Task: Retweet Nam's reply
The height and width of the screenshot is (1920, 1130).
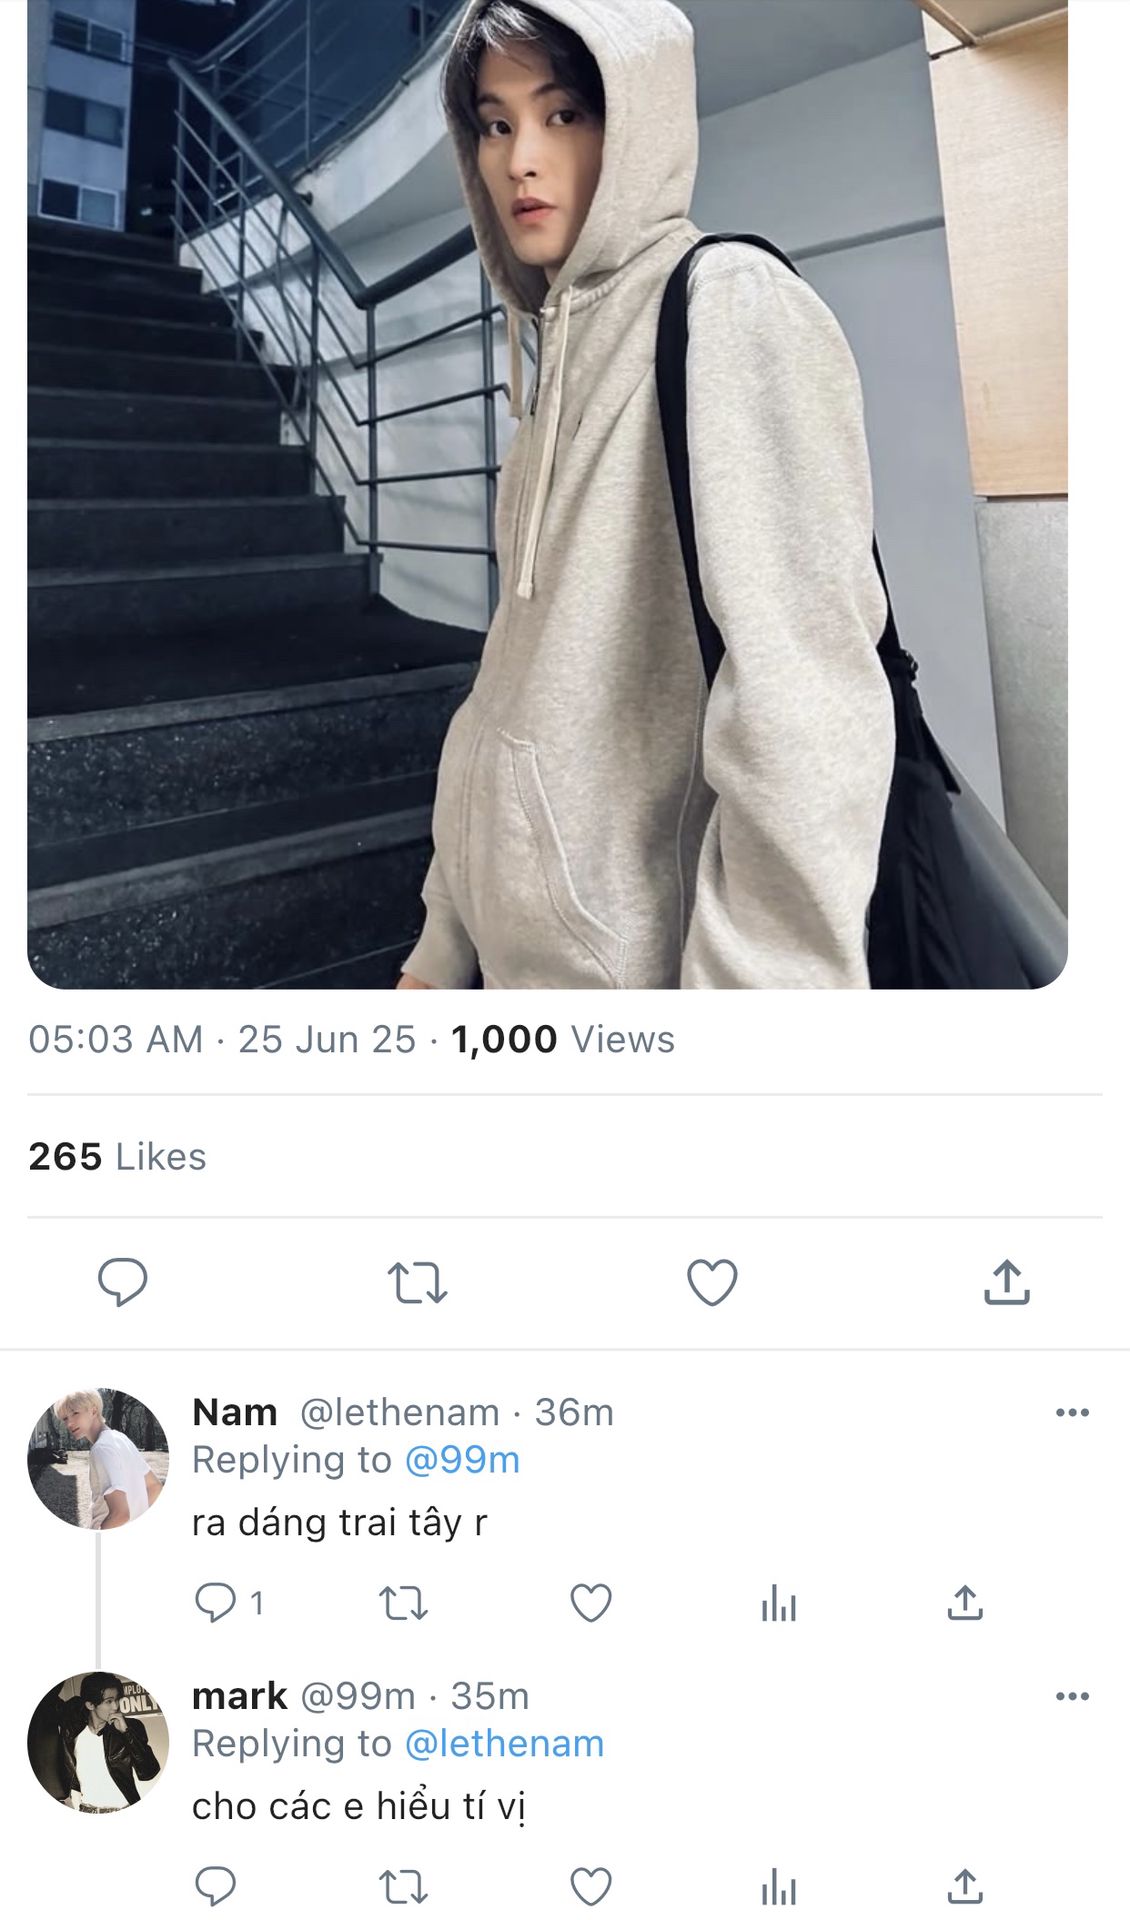Action: tap(403, 1603)
